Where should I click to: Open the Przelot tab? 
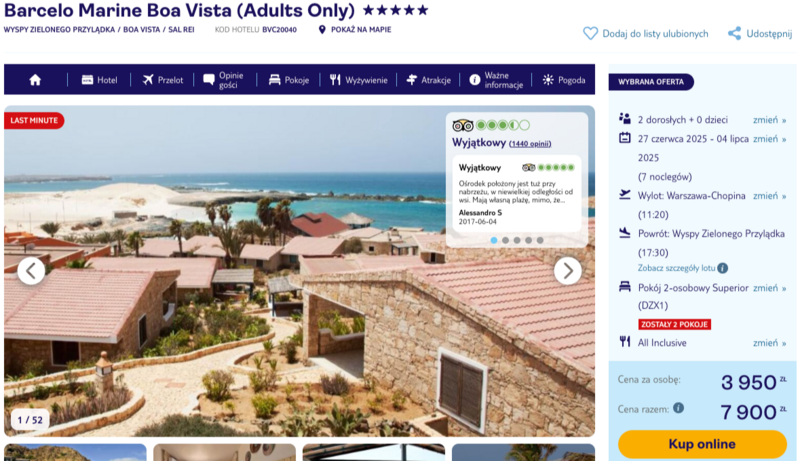point(163,80)
